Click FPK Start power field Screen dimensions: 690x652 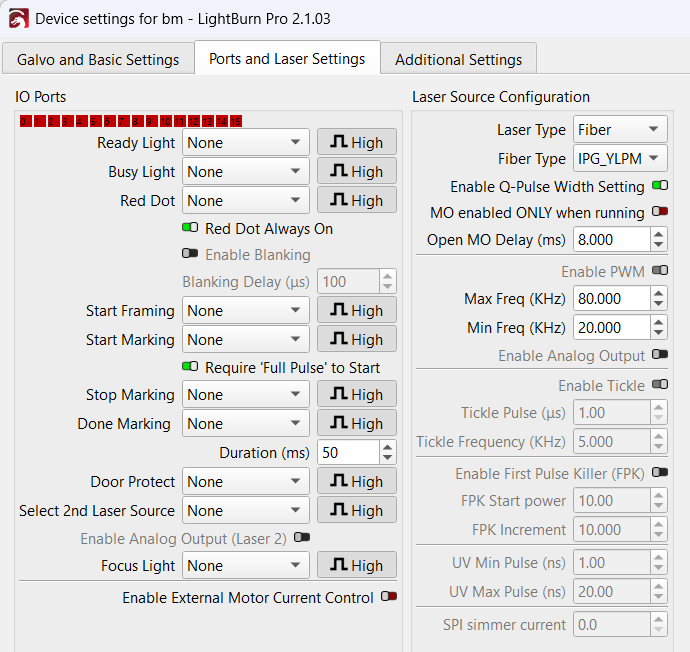[612, 500]
